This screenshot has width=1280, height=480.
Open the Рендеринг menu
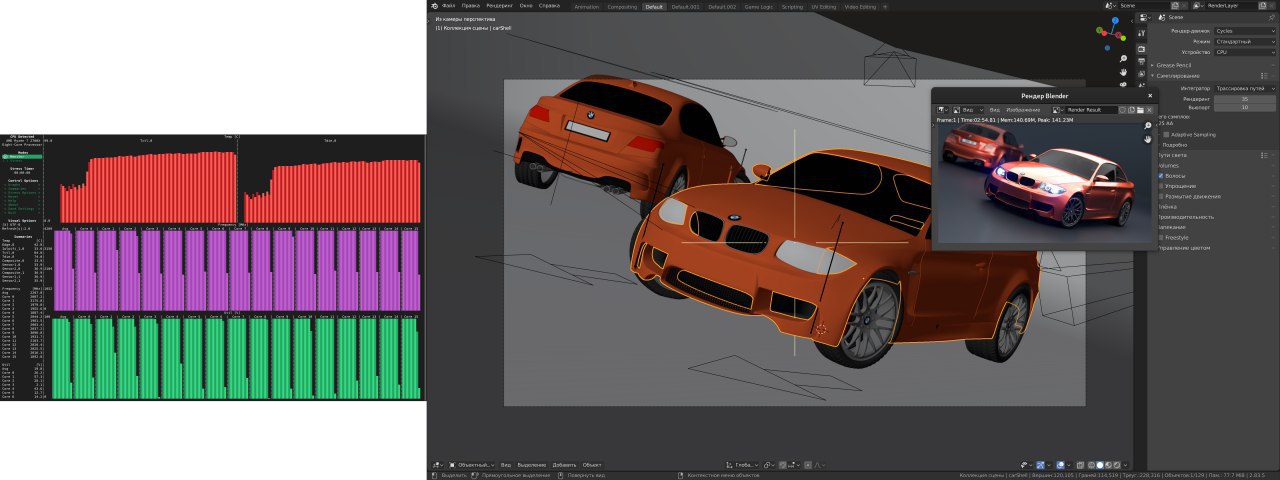[x=500, y=6]
